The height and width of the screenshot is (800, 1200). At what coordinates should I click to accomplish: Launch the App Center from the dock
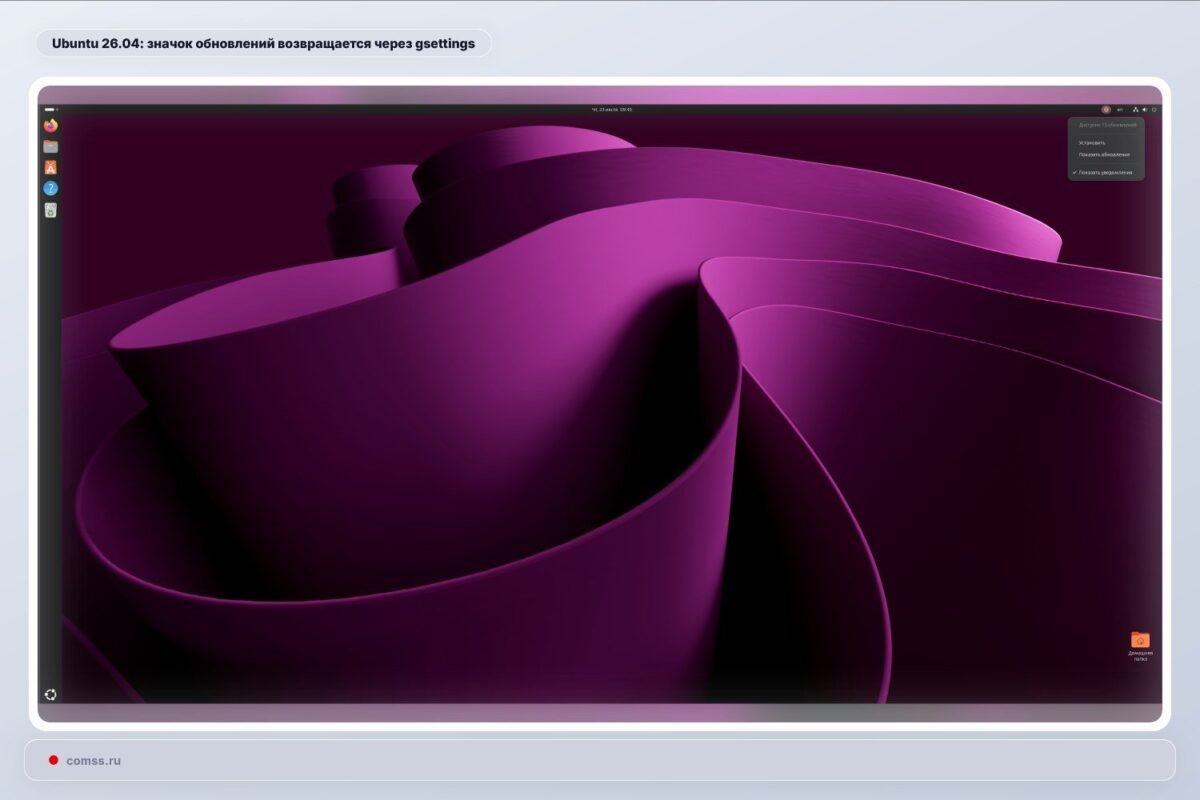click(x=51, y=167)
